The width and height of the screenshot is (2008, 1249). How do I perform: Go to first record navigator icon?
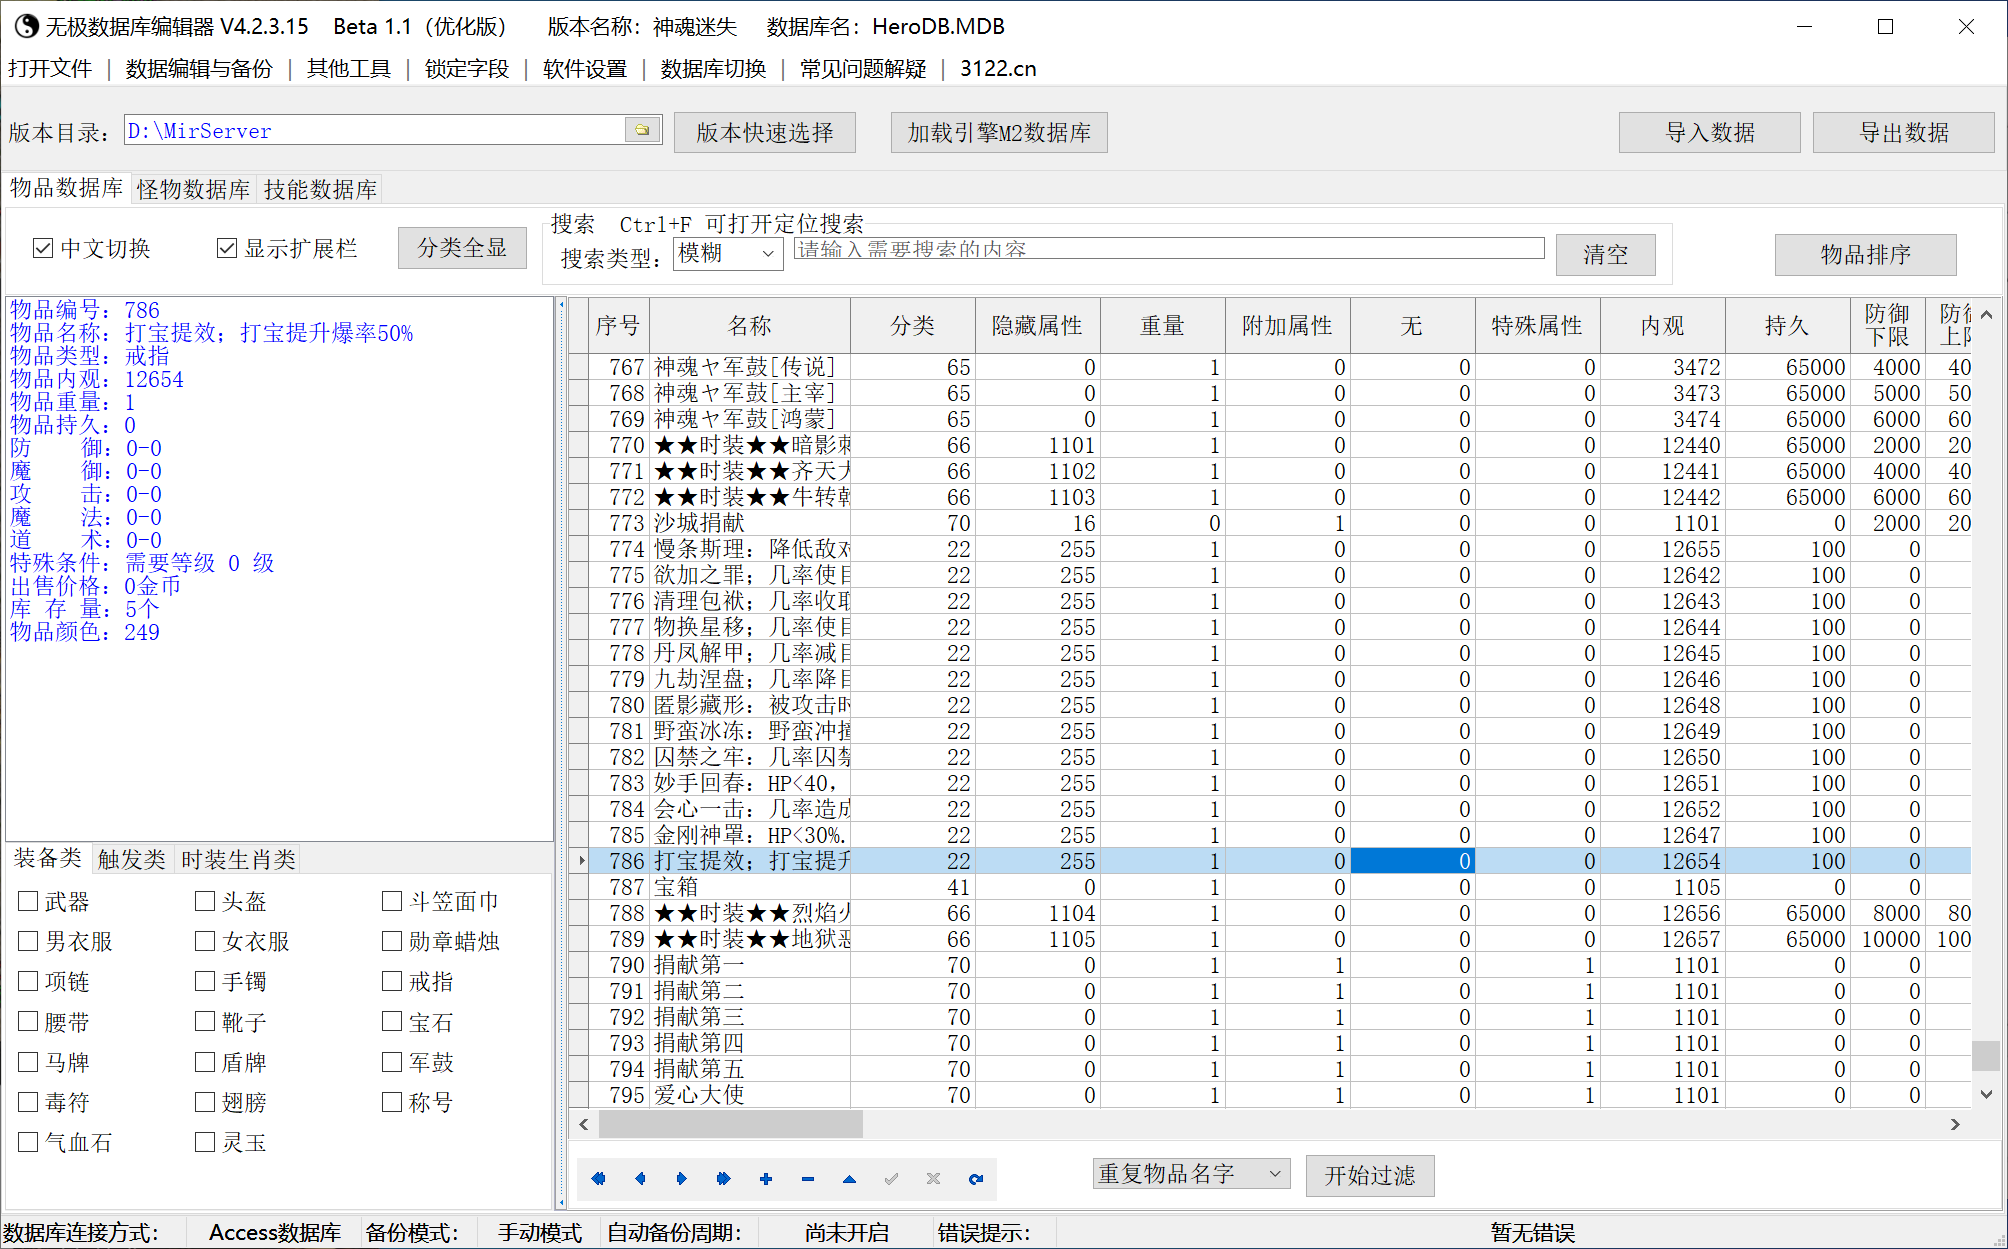pyautogui.click(x=598, y=1178)
